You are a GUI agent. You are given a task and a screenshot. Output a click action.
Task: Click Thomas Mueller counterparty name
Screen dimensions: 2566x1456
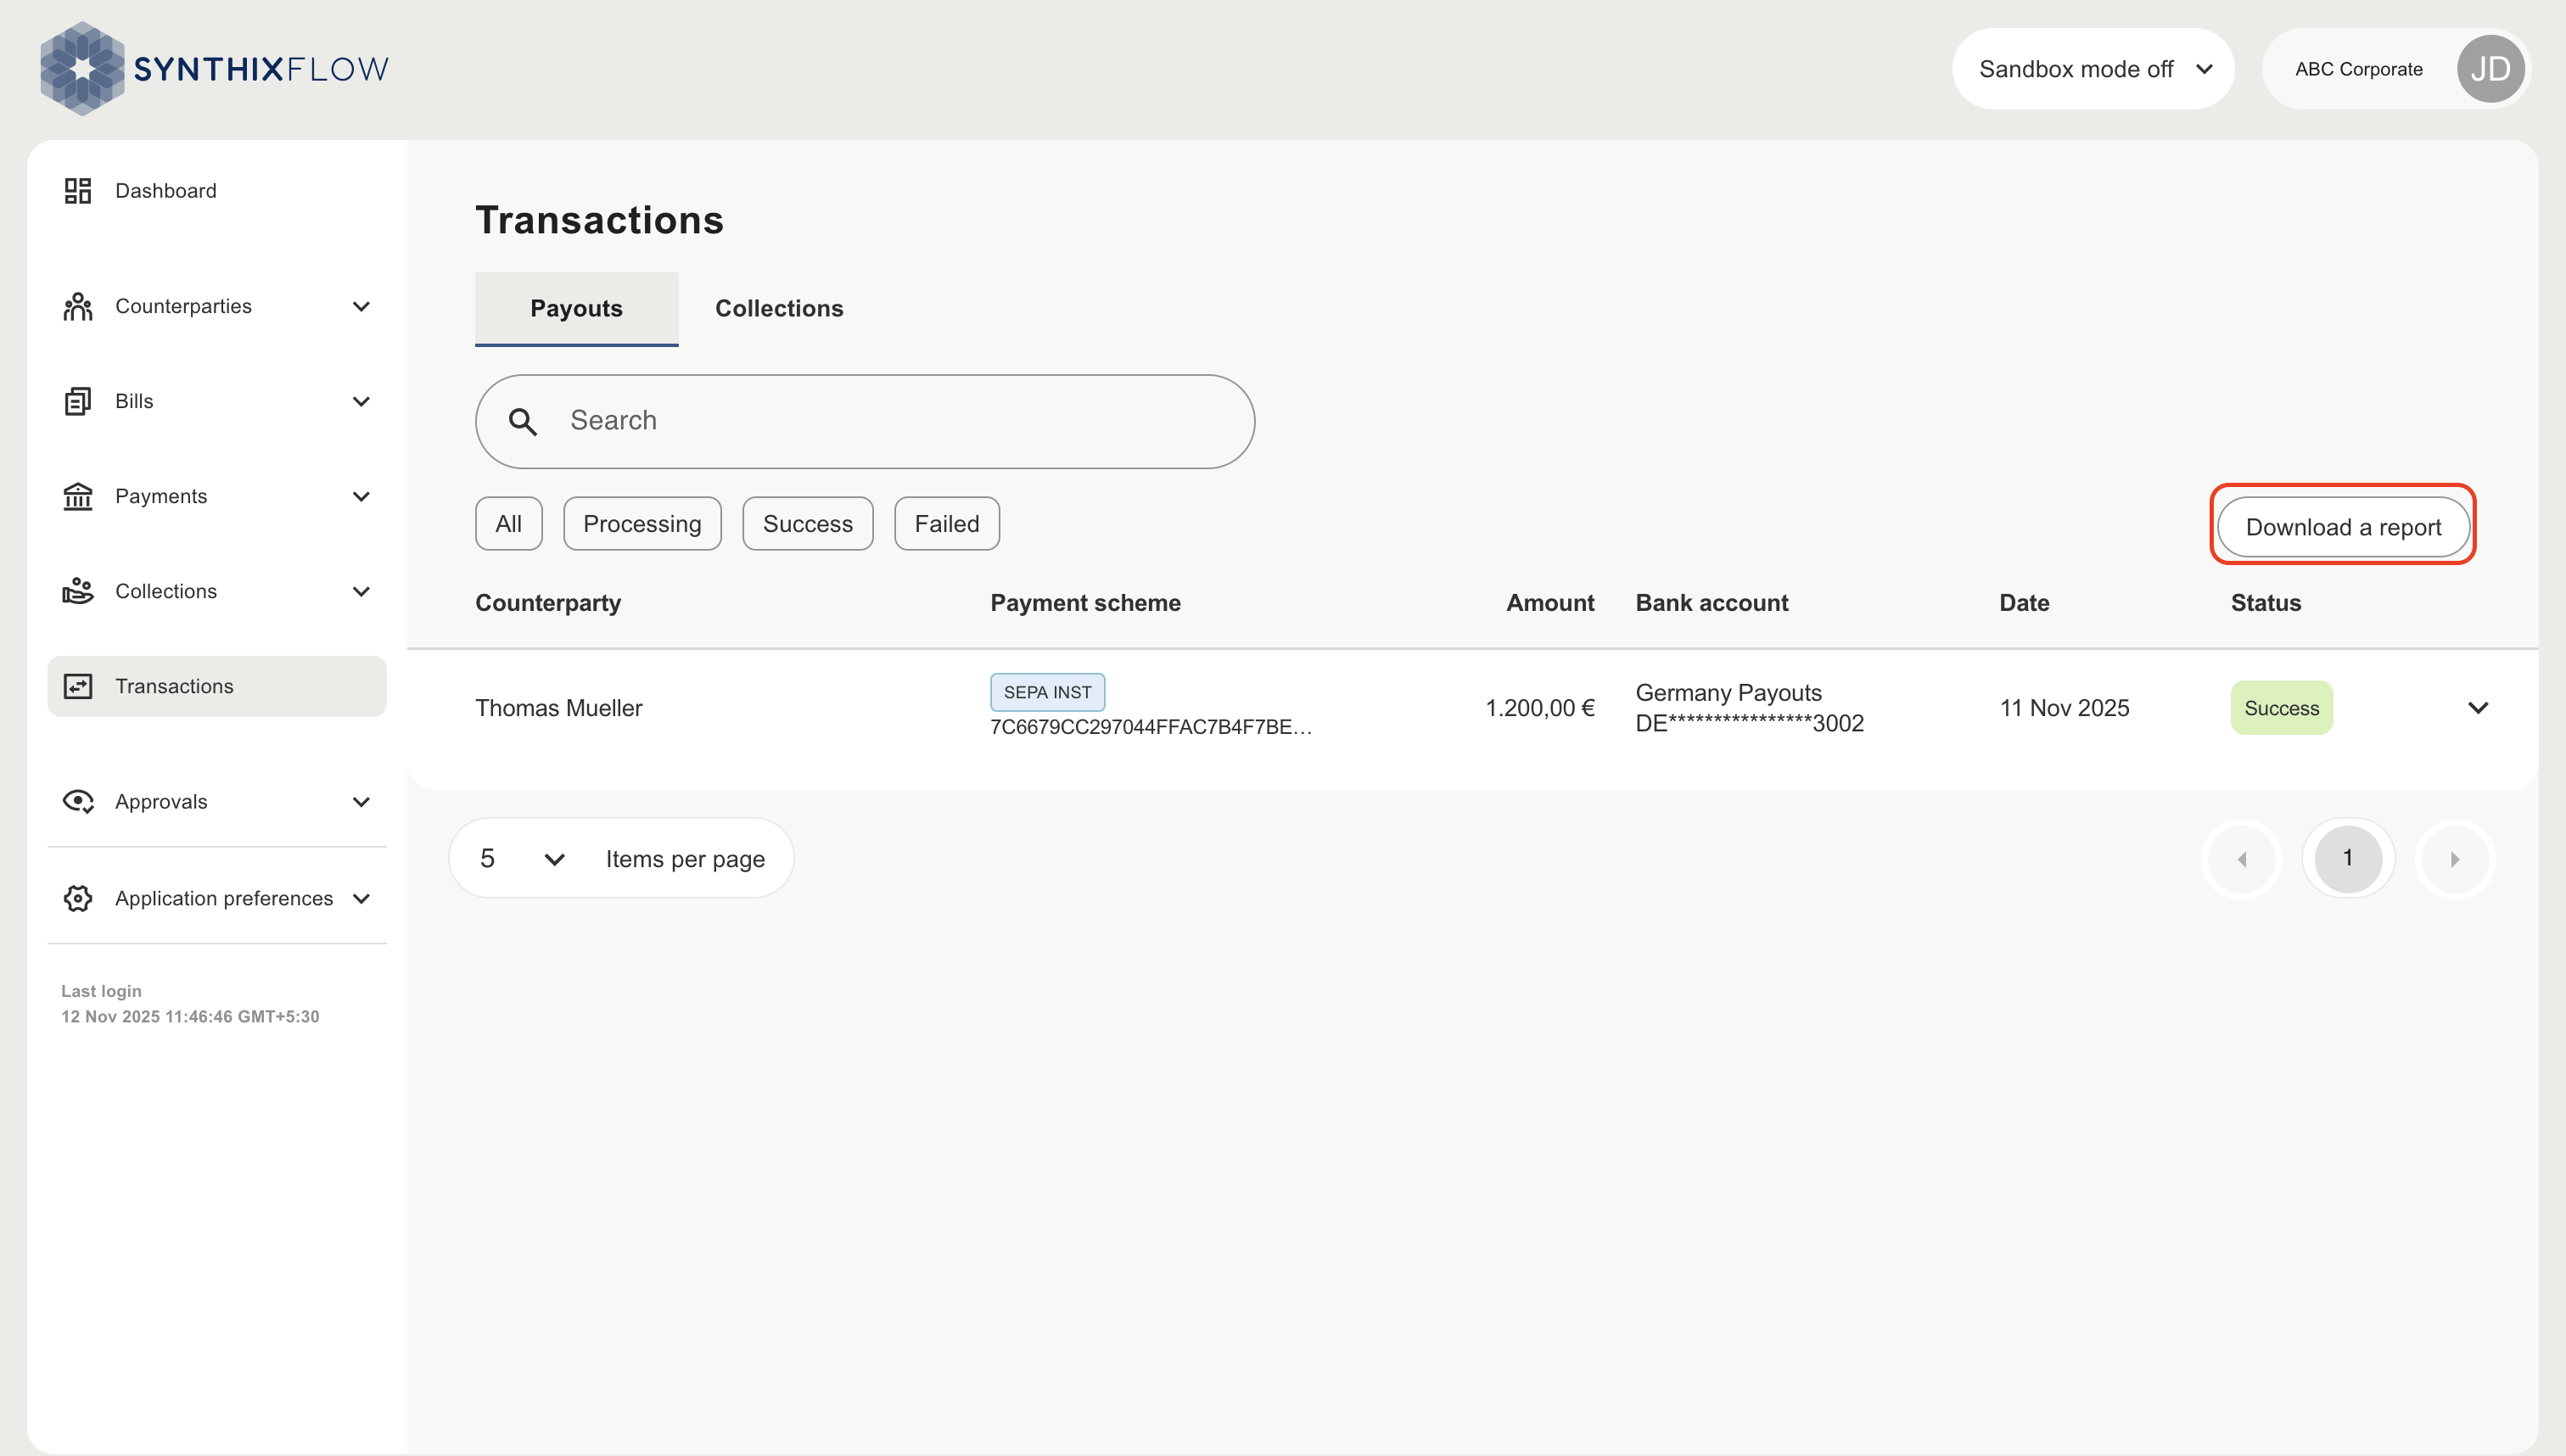(x=559, y=708)
